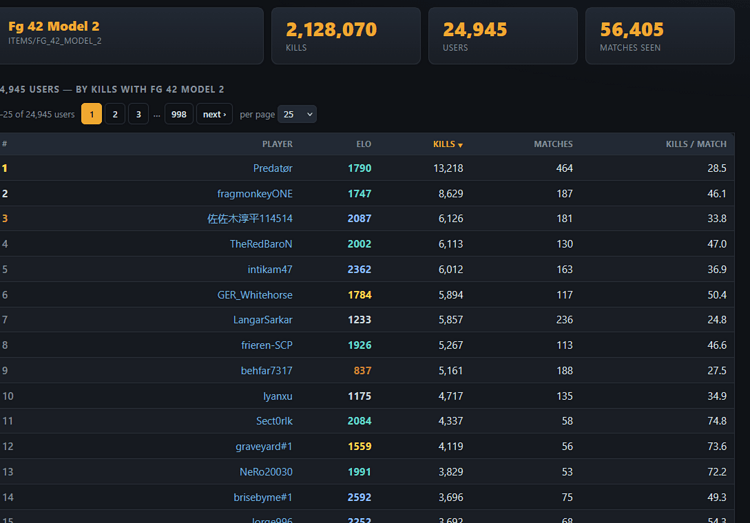Open TheRedBaroN player profile
Viewport: 750px width, 523px height.
click(261, 244)
